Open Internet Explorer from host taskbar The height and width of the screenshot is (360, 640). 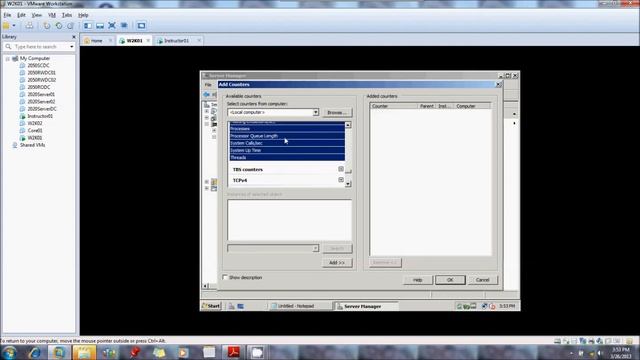point(34,352)
